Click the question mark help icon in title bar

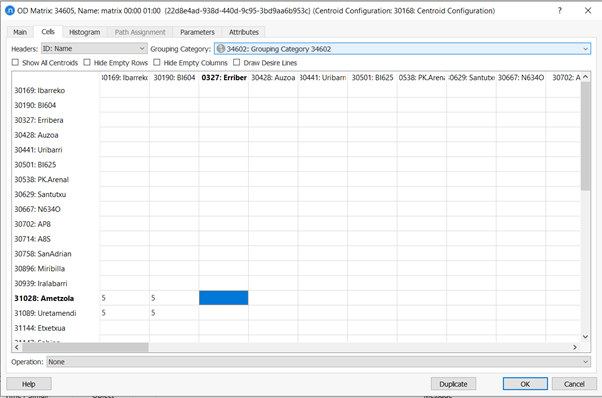point(560,11)
